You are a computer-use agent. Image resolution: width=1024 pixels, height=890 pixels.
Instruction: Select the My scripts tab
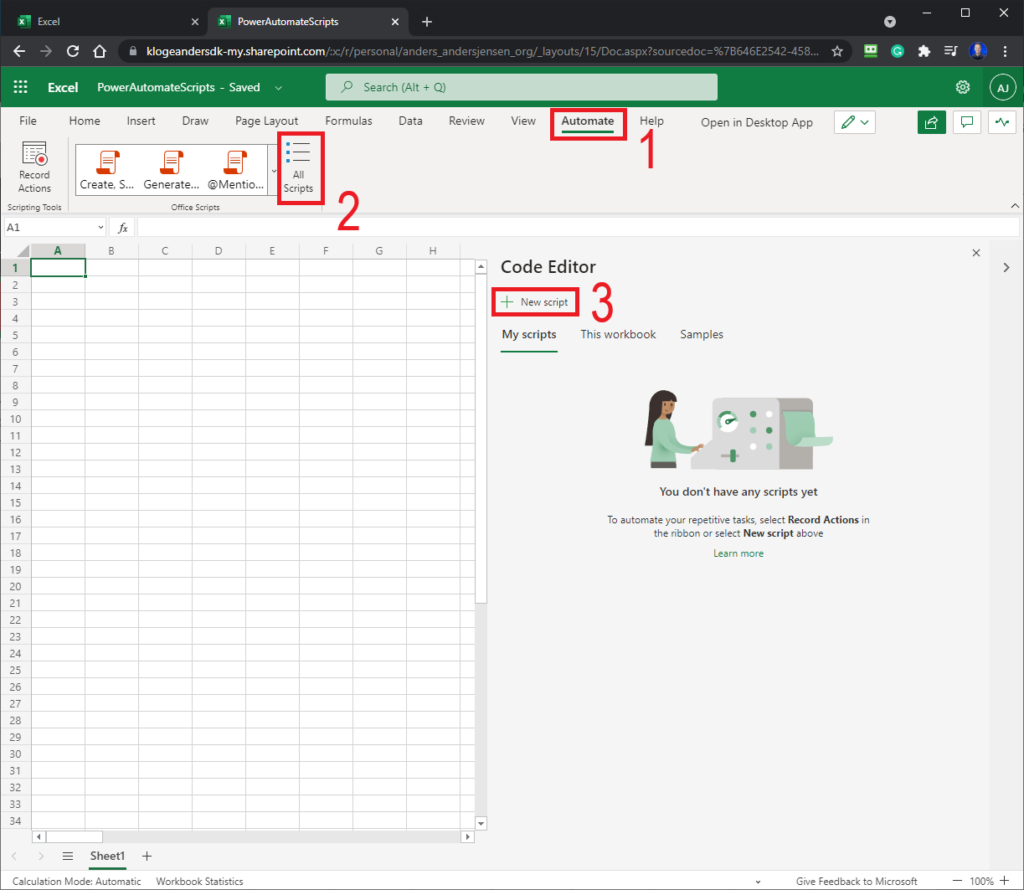[529, 334]
